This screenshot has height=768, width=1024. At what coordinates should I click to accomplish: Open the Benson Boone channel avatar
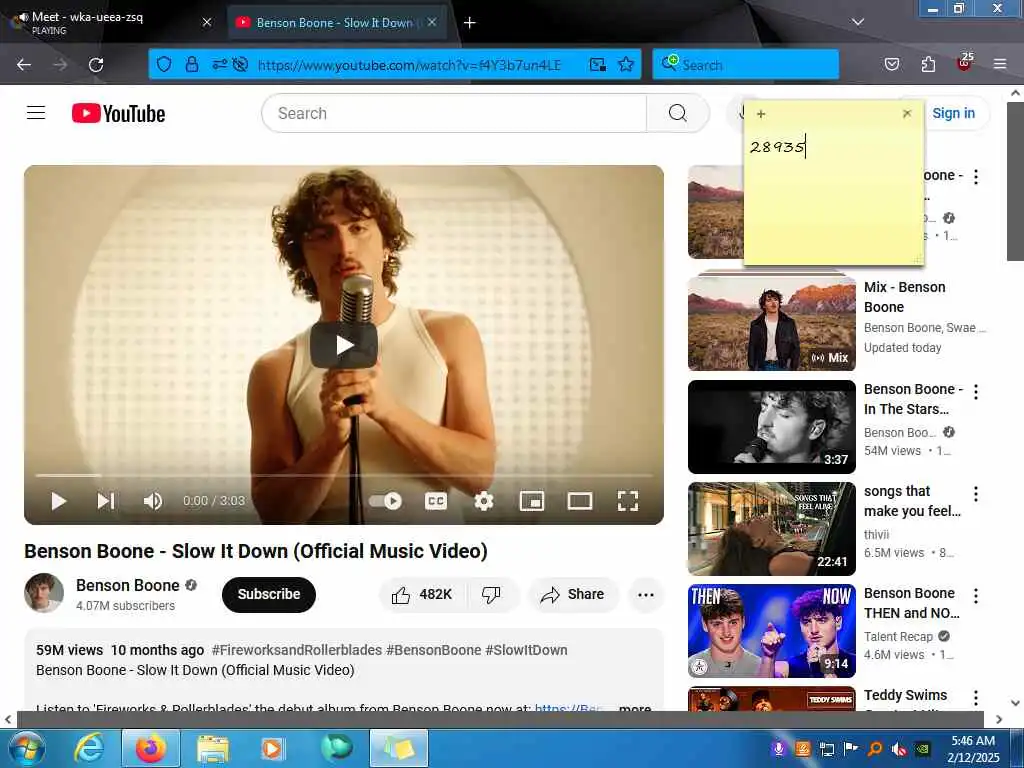44,593
